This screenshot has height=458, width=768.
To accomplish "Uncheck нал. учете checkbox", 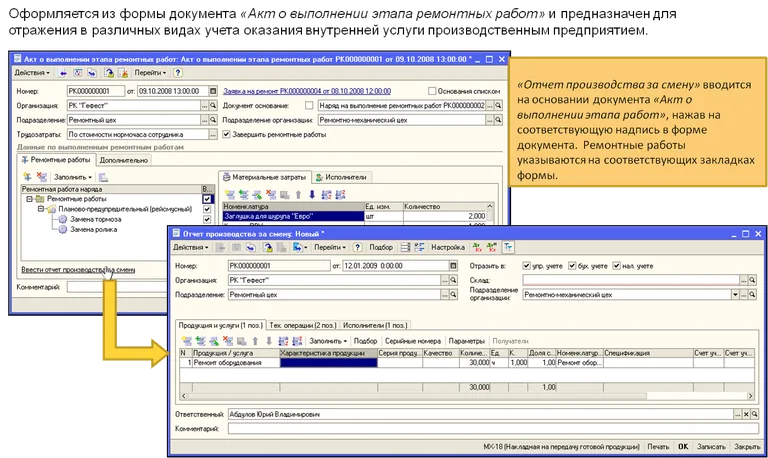I will [x=617, y=266].
